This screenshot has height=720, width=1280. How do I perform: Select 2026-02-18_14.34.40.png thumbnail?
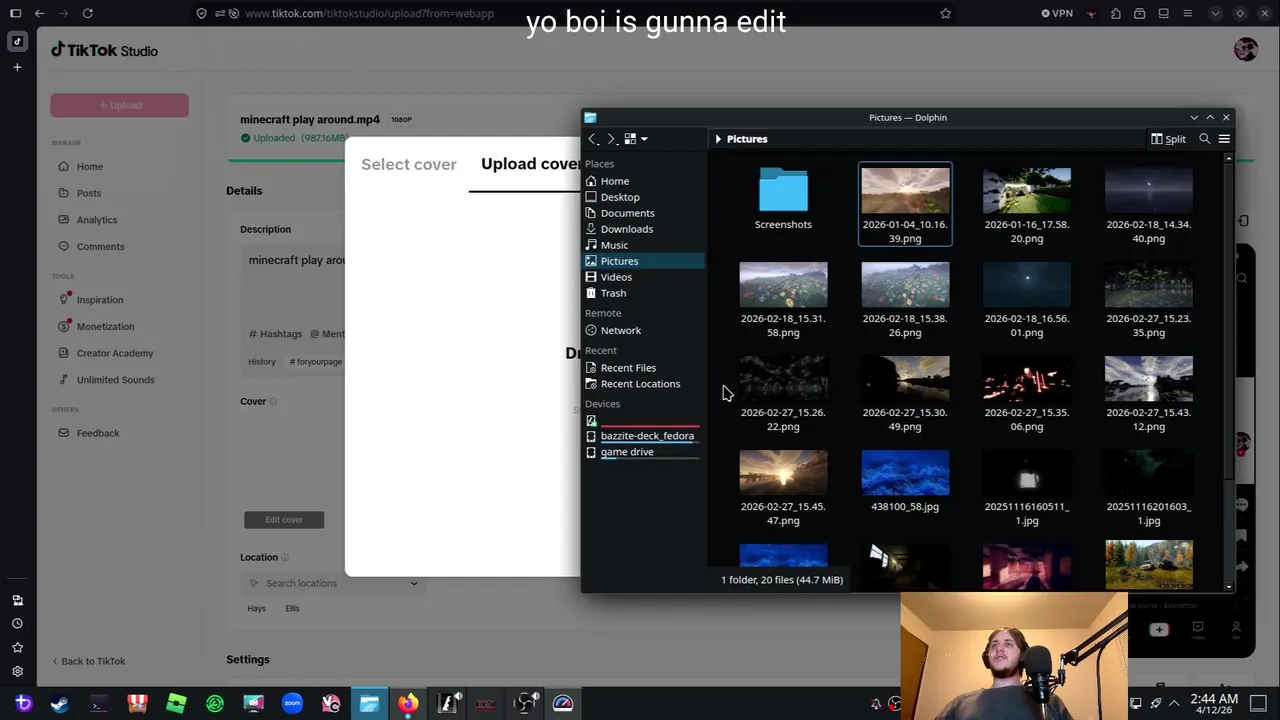1149,191
